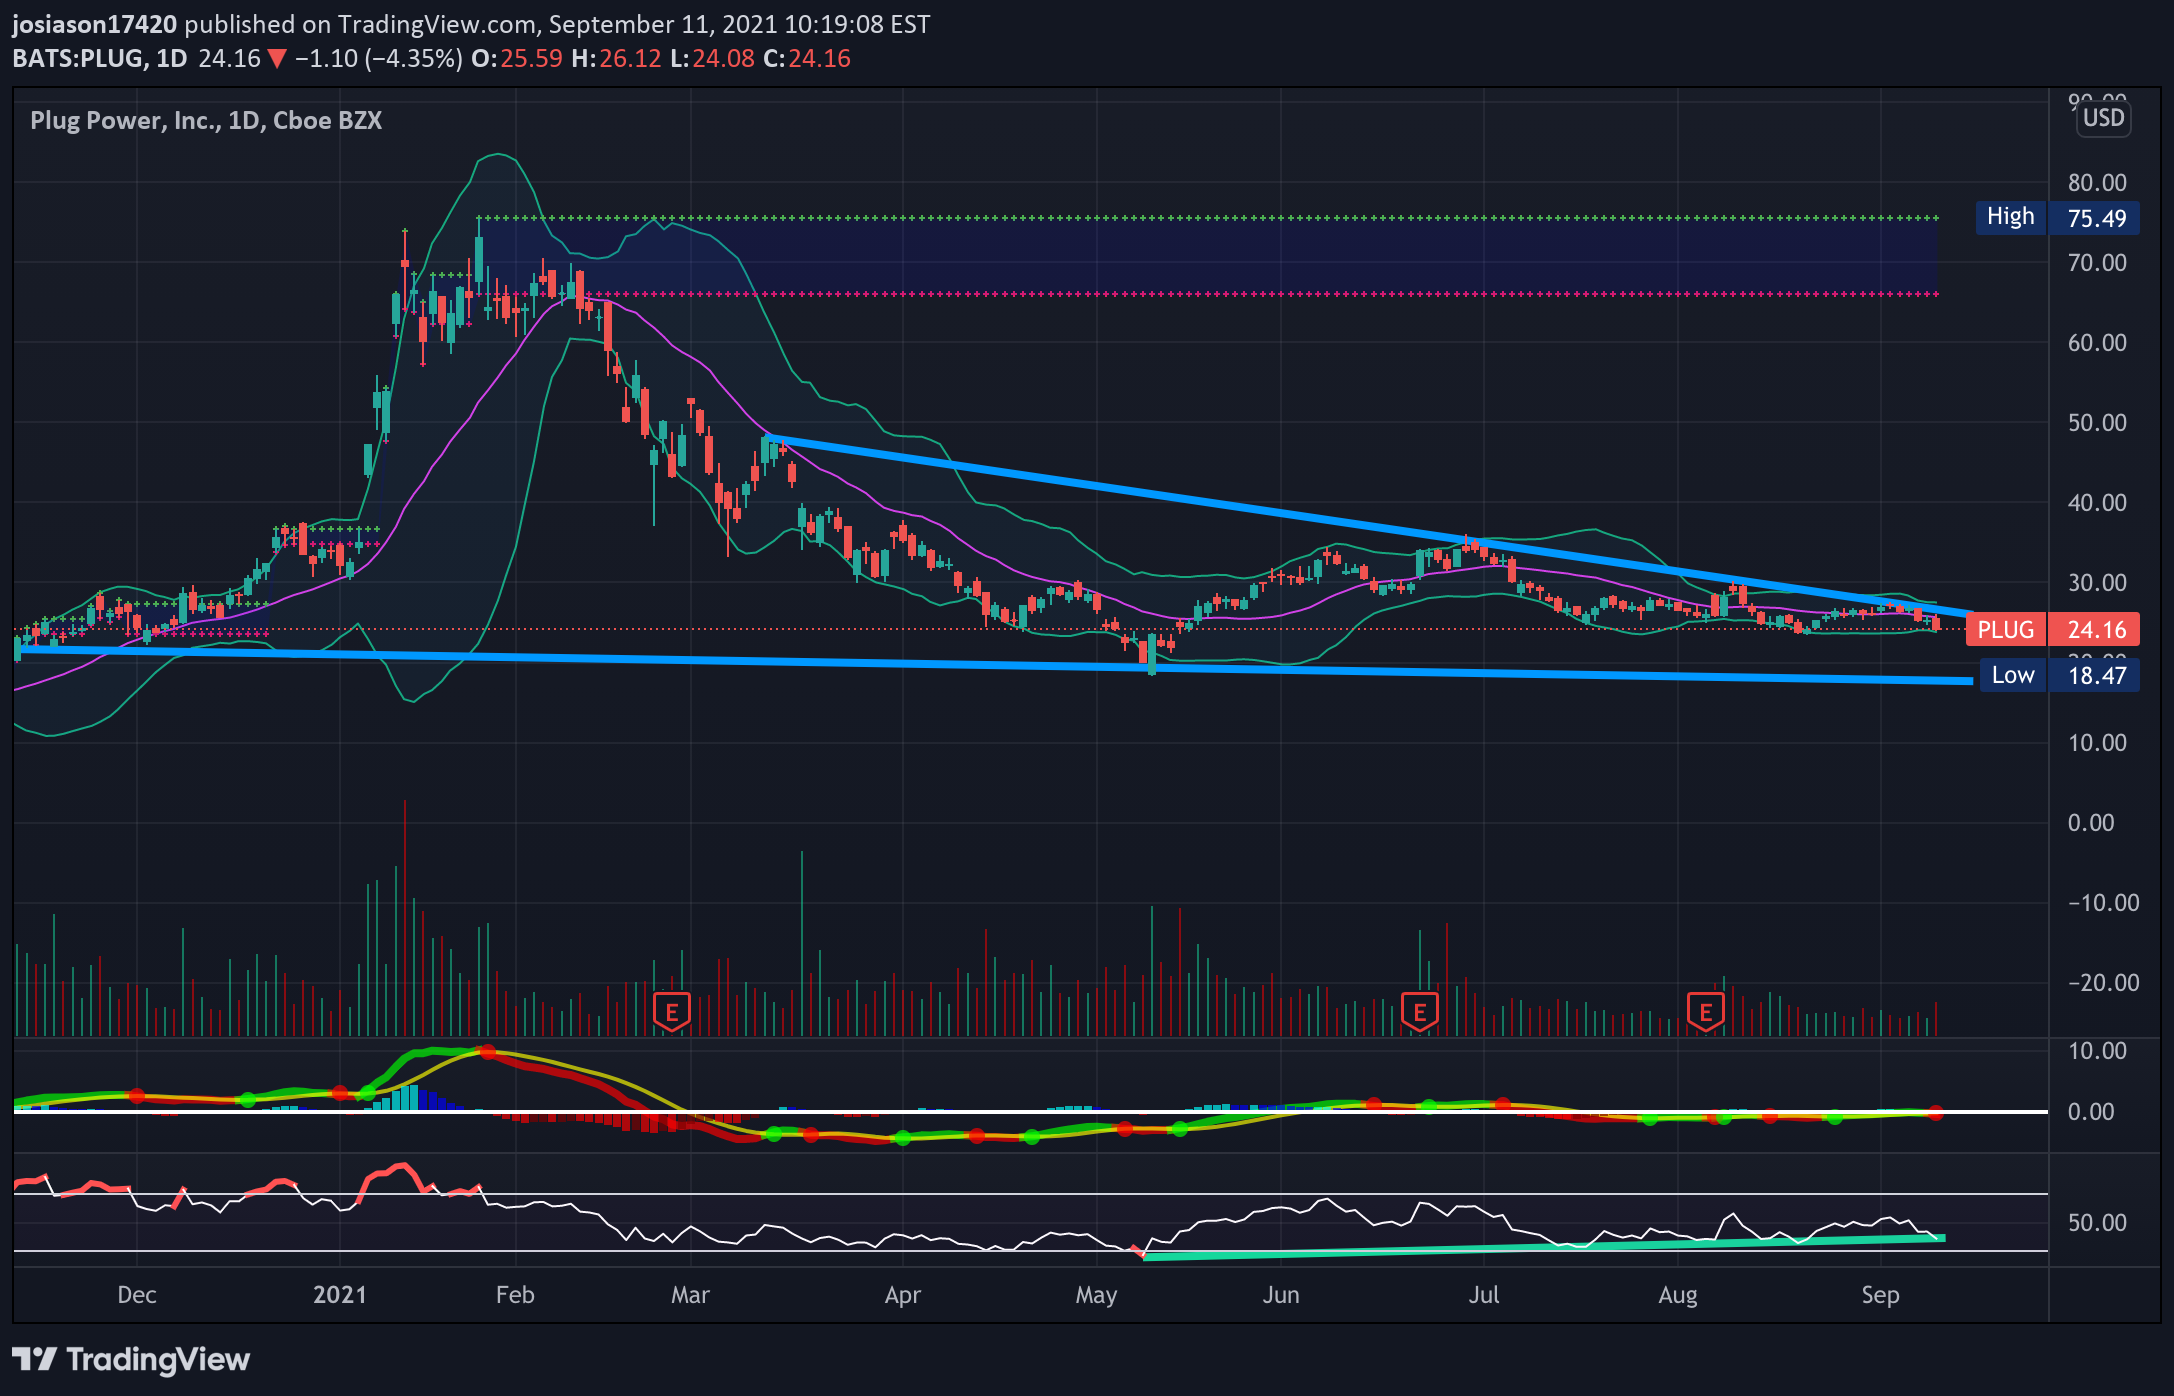Click the earnings E marker after Aug
The height and width of the screenshot is (1396, 2174).
tap(1706, 1012)
